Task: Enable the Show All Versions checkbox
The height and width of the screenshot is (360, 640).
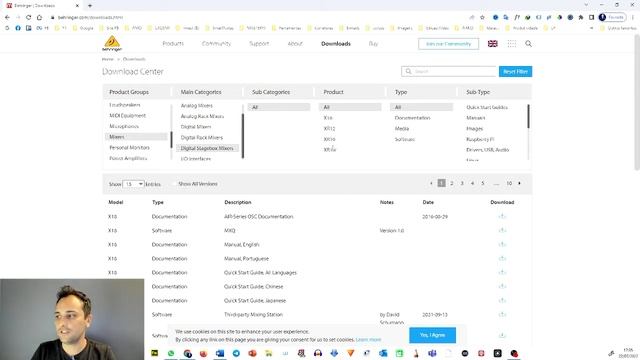Action: (x=174, y=184)
